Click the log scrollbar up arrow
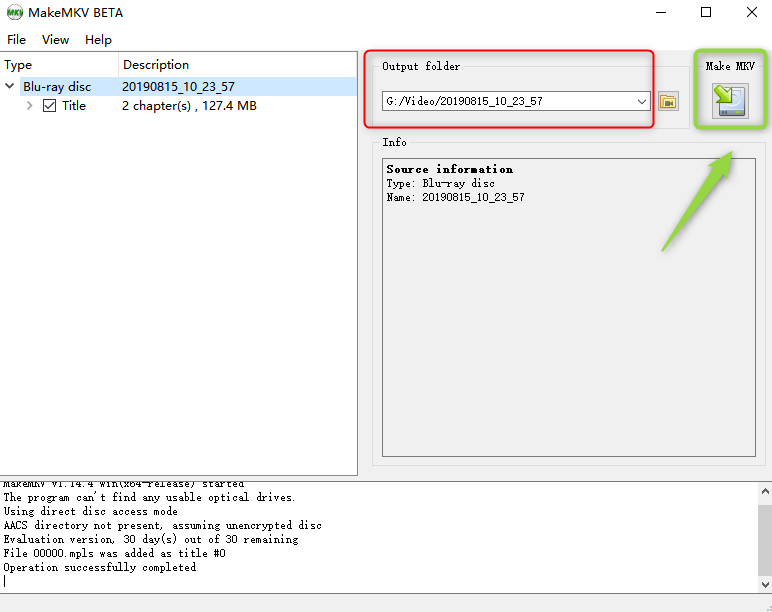Screen dimensions: 772x612 [765, 491]
